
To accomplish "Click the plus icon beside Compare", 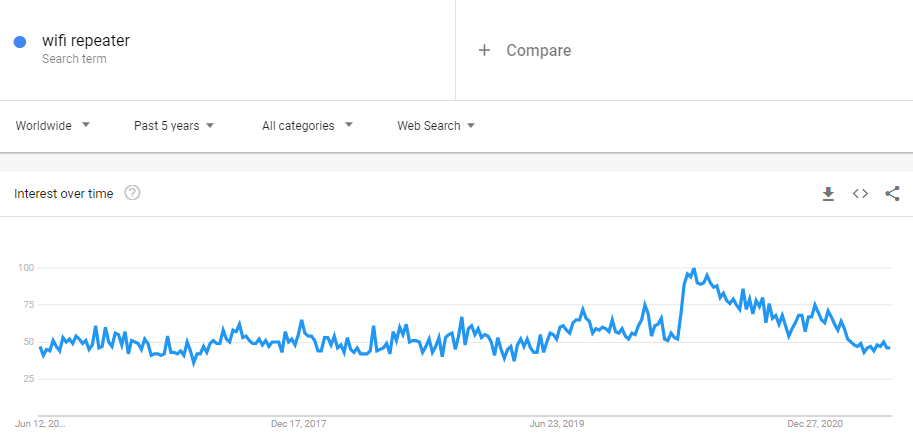I will pos(484,50).
